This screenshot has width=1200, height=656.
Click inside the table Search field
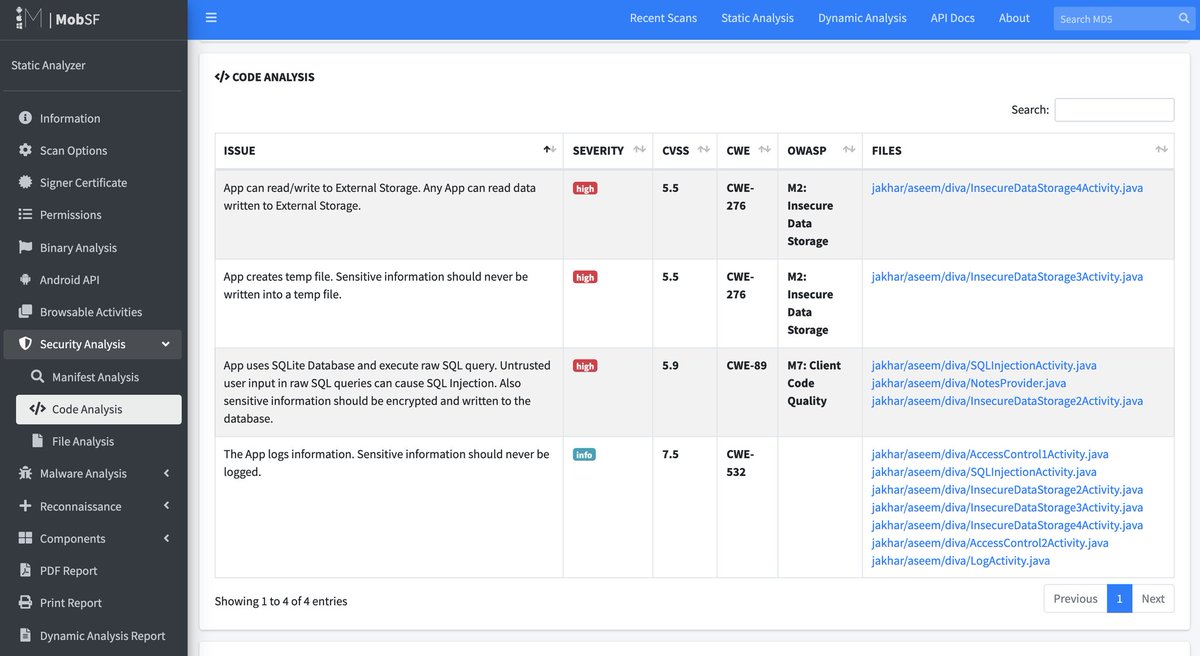coord(1113,109)
